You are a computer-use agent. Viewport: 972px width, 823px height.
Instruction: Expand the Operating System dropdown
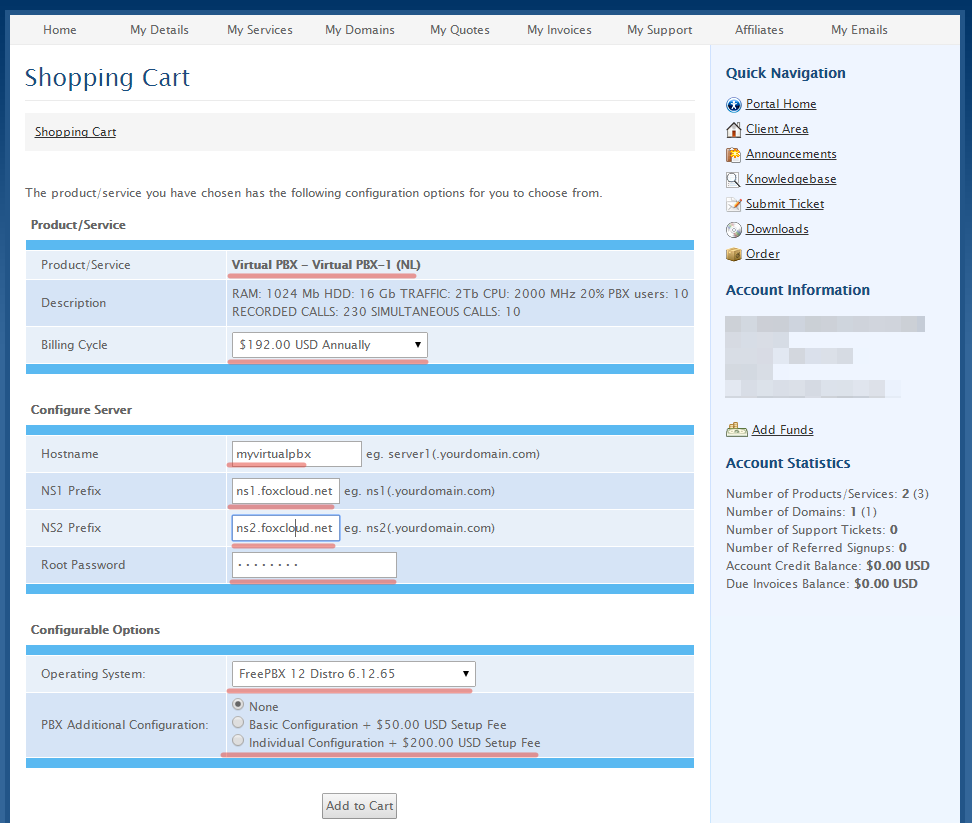pyautogui.click(x=353, y=674)
